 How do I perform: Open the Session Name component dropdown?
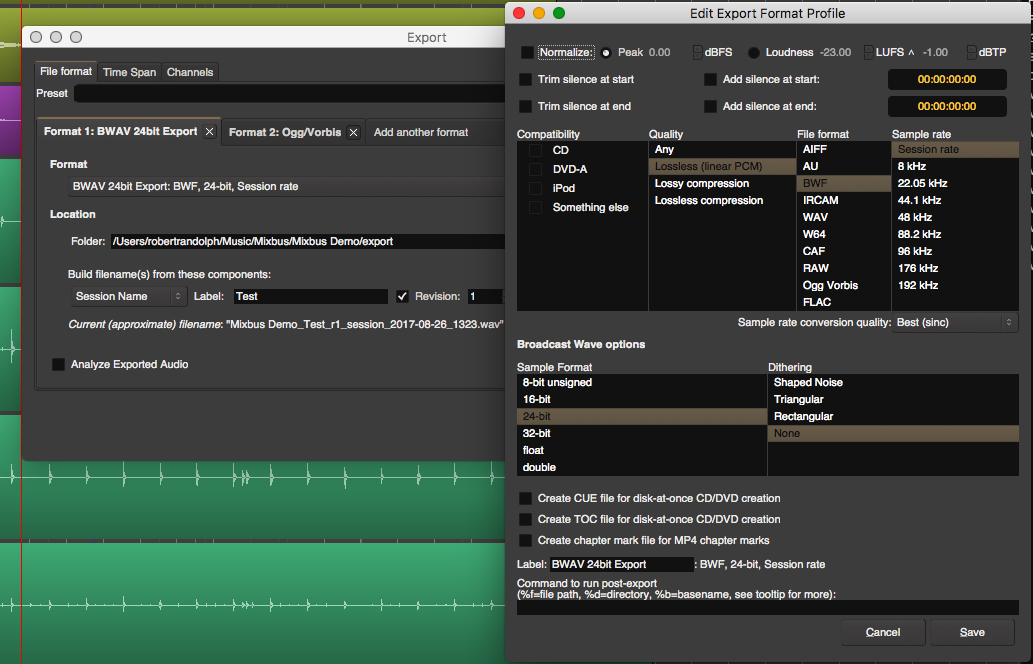[x=128, y=296]
